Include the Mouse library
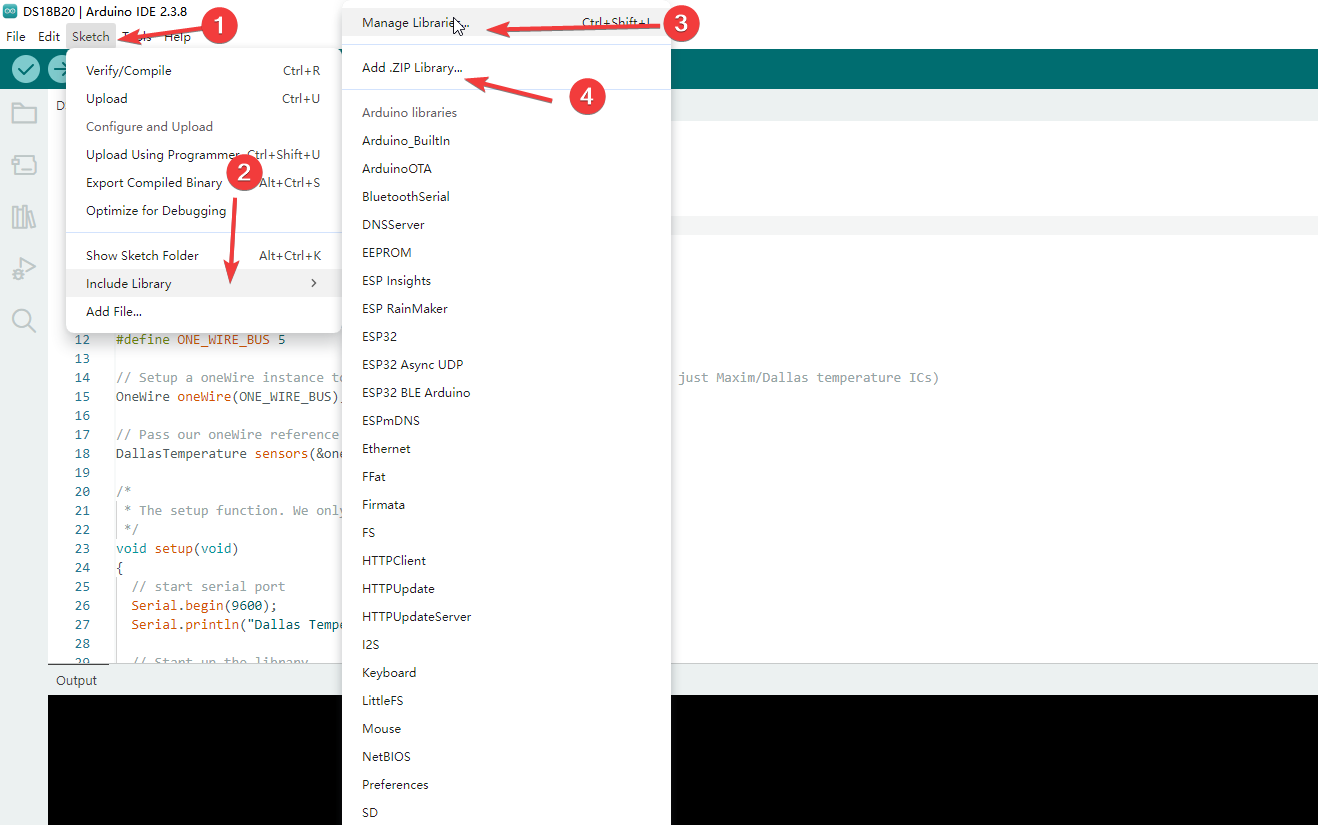Screen dimensions: 1318x825 (506, 729)
